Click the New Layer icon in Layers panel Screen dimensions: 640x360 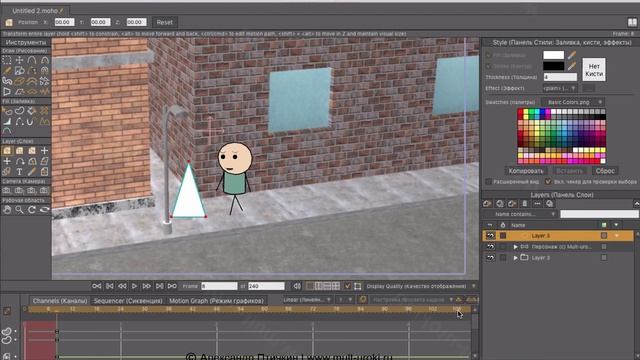click(x=487, y=203)
